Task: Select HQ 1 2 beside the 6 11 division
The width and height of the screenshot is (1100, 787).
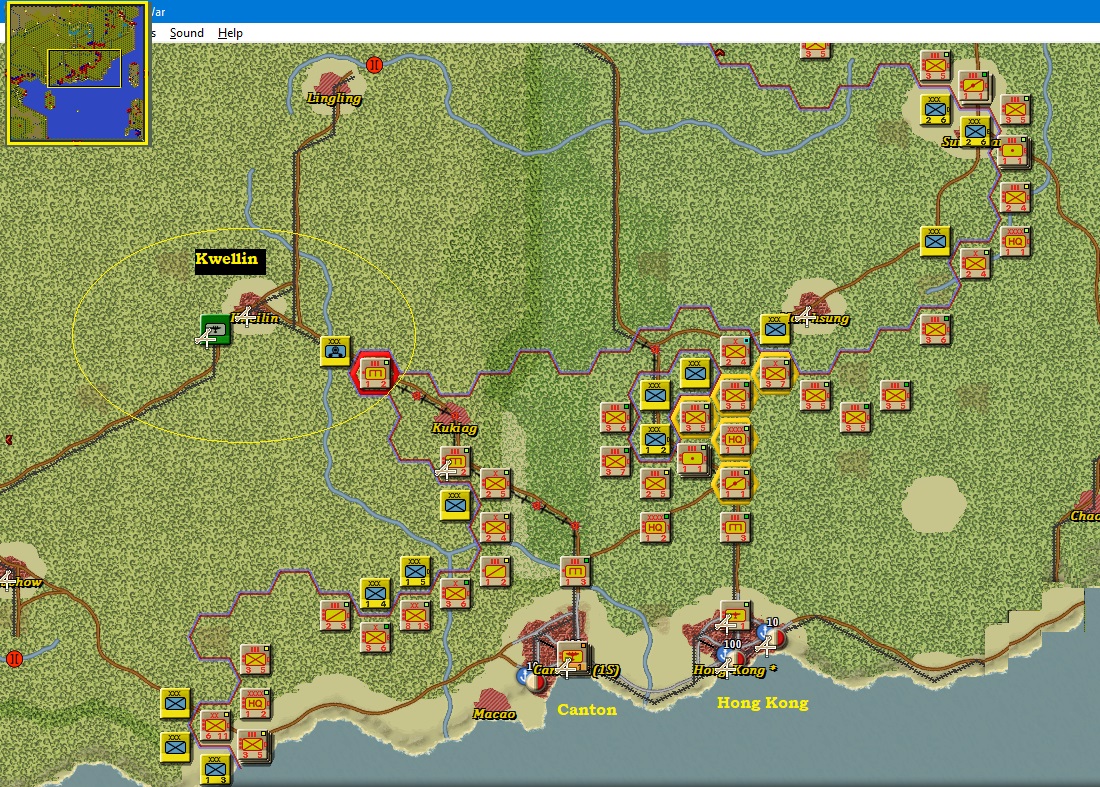Action: tap(255, 704)
